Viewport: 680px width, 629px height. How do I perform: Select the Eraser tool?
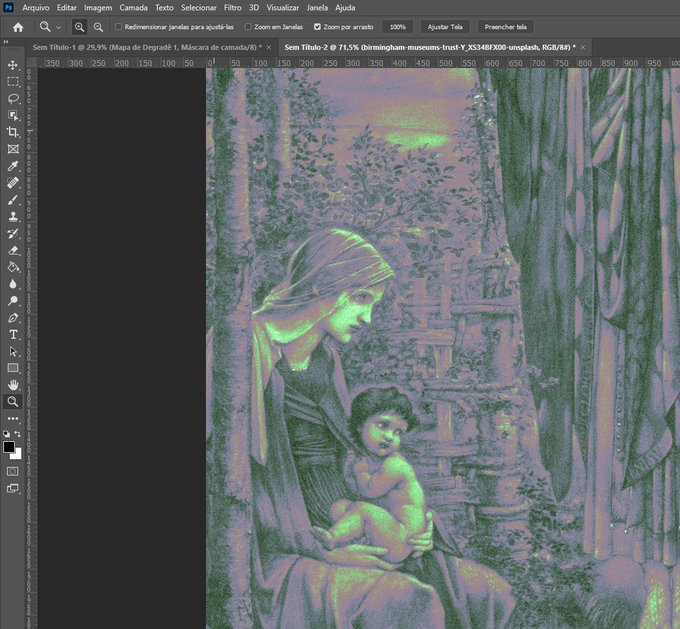click(13, 250)
